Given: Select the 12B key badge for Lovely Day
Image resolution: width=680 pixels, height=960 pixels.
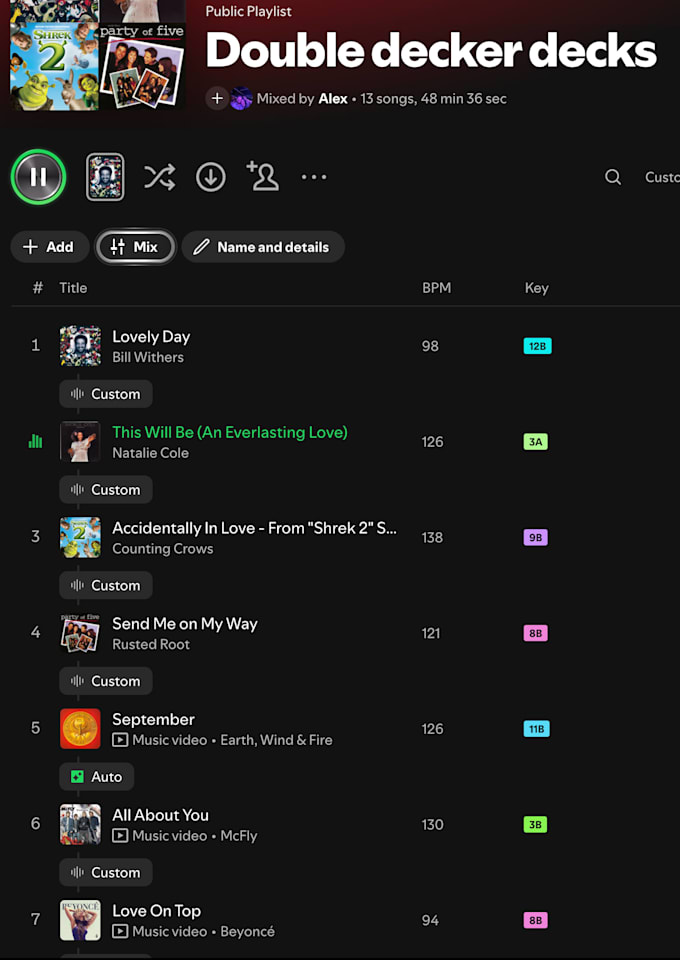Looking at the screenshot, I should (x=537, y=346).
